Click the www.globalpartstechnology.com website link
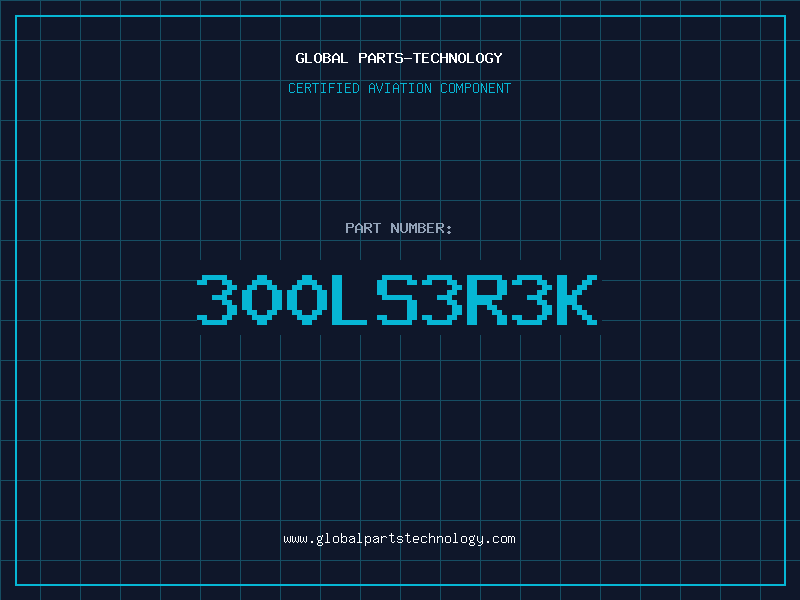The image size is (800, 600). 399,538
